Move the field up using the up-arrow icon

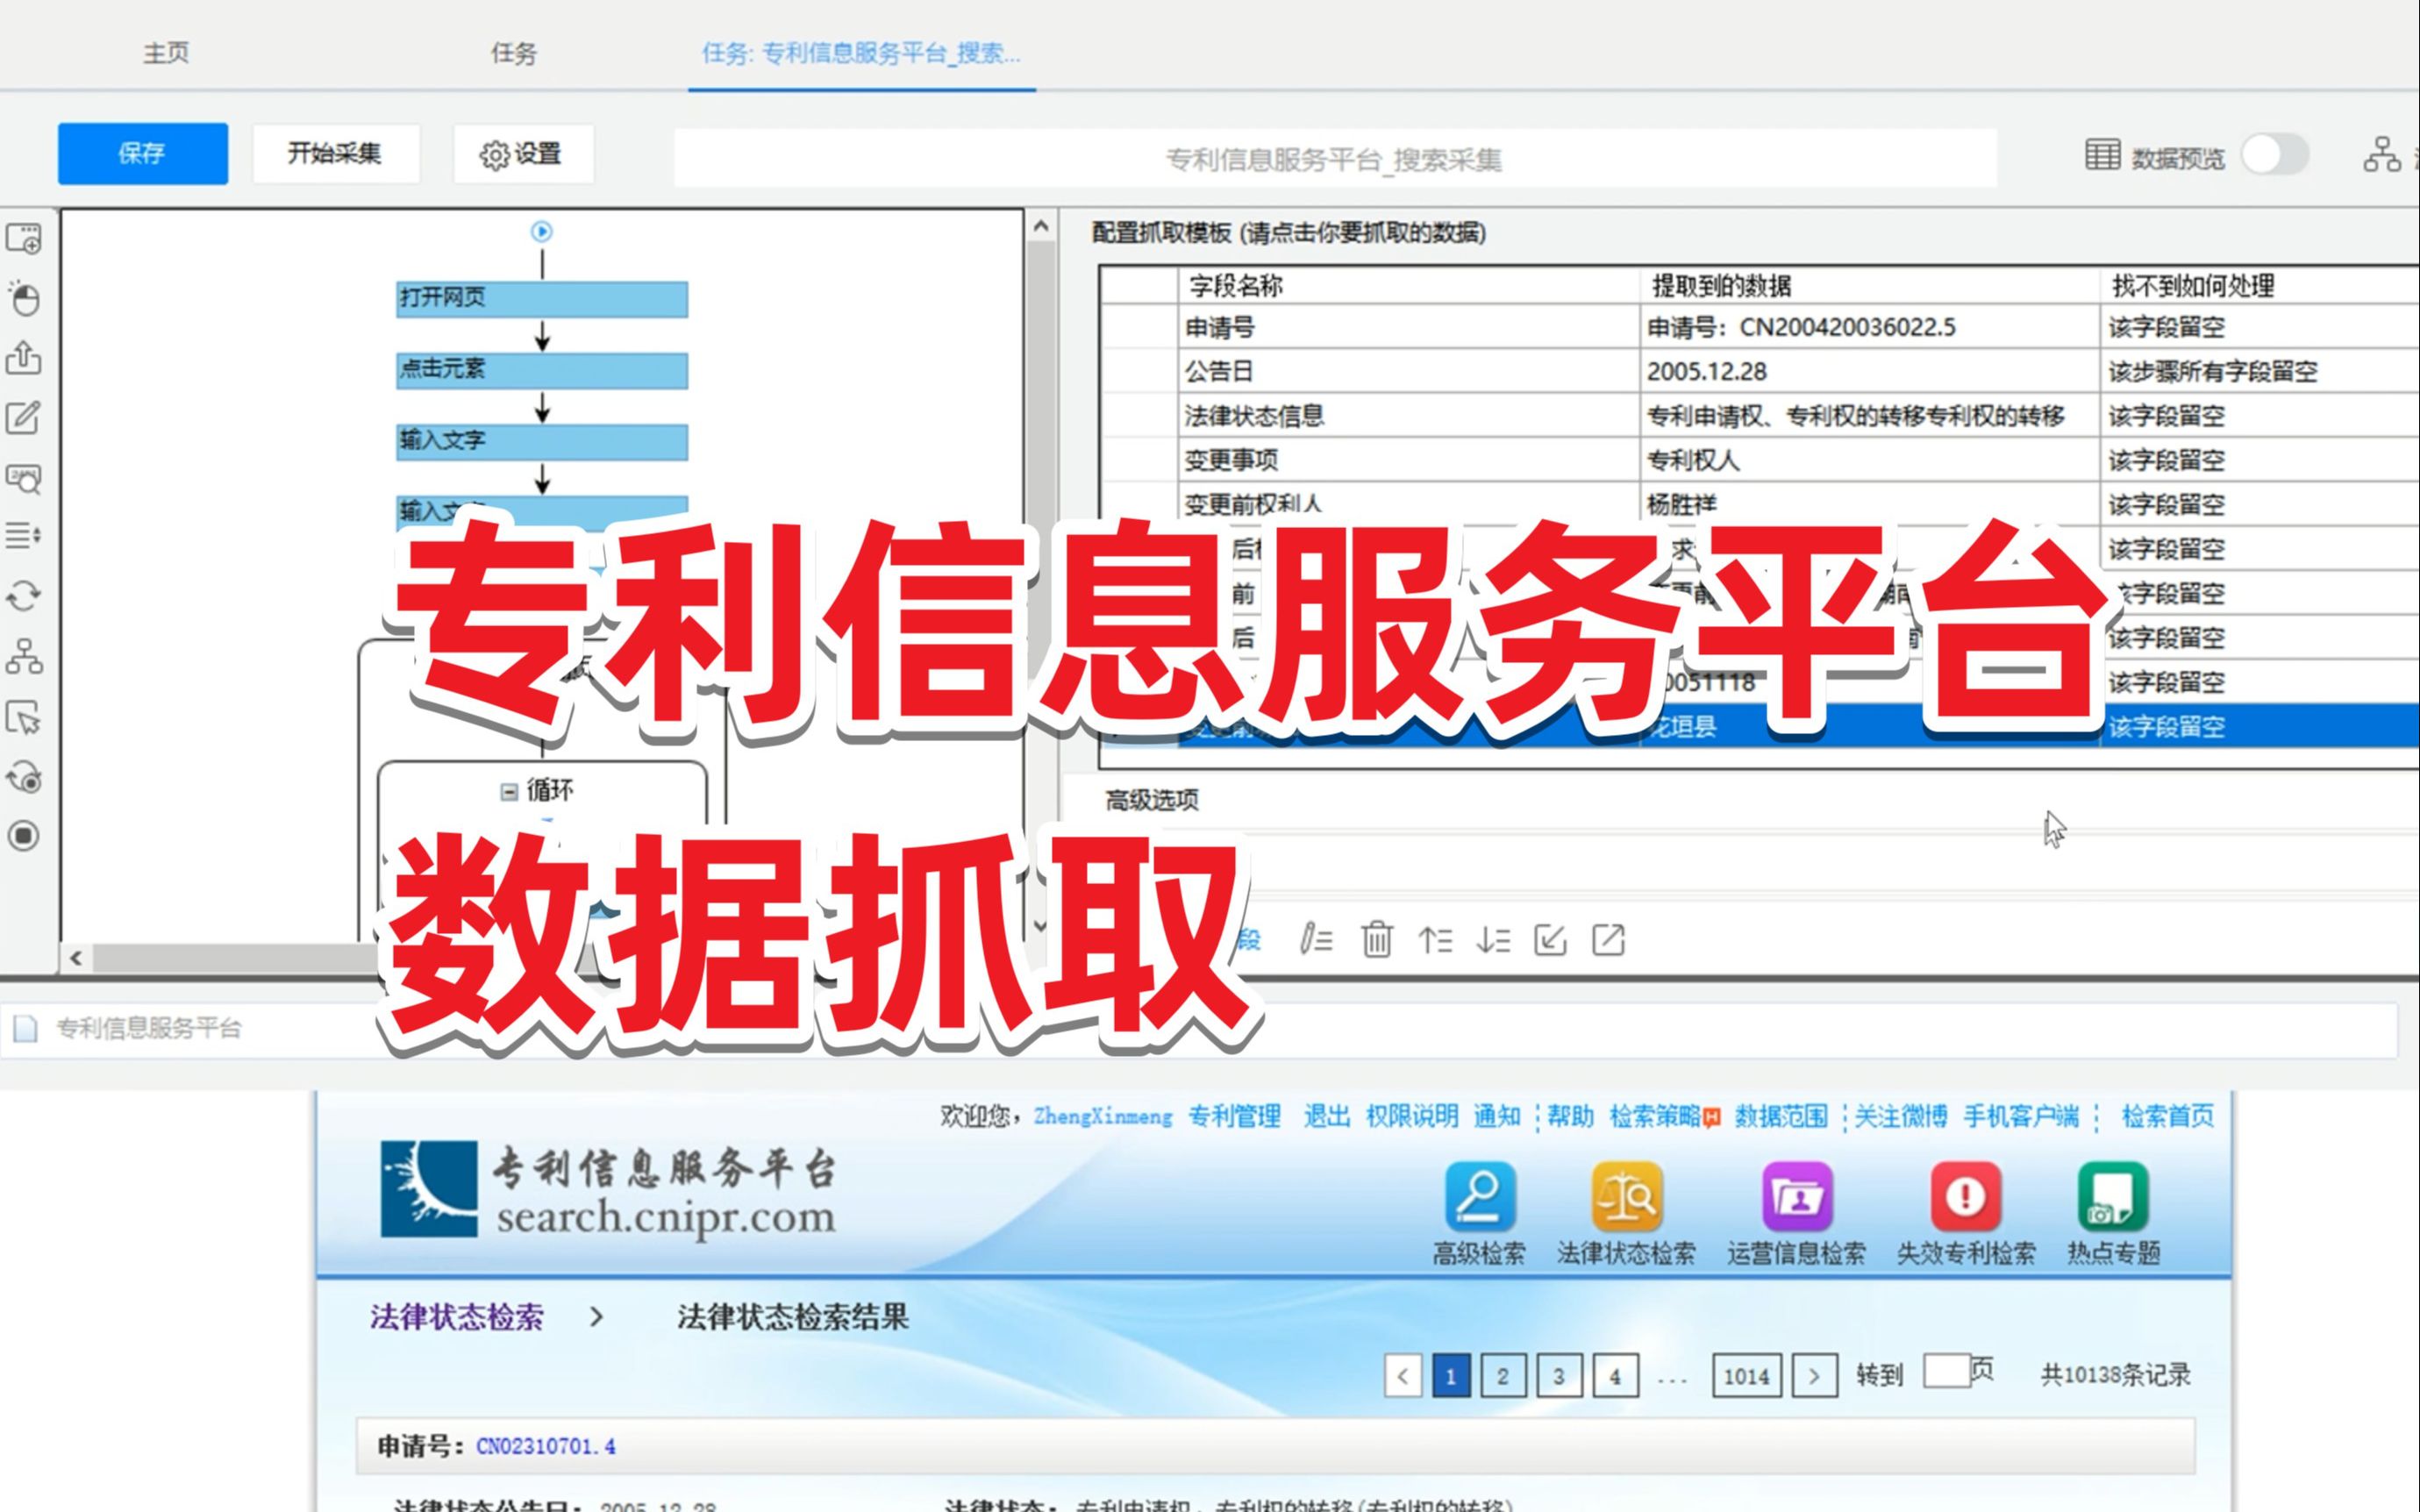[1437, 941]
